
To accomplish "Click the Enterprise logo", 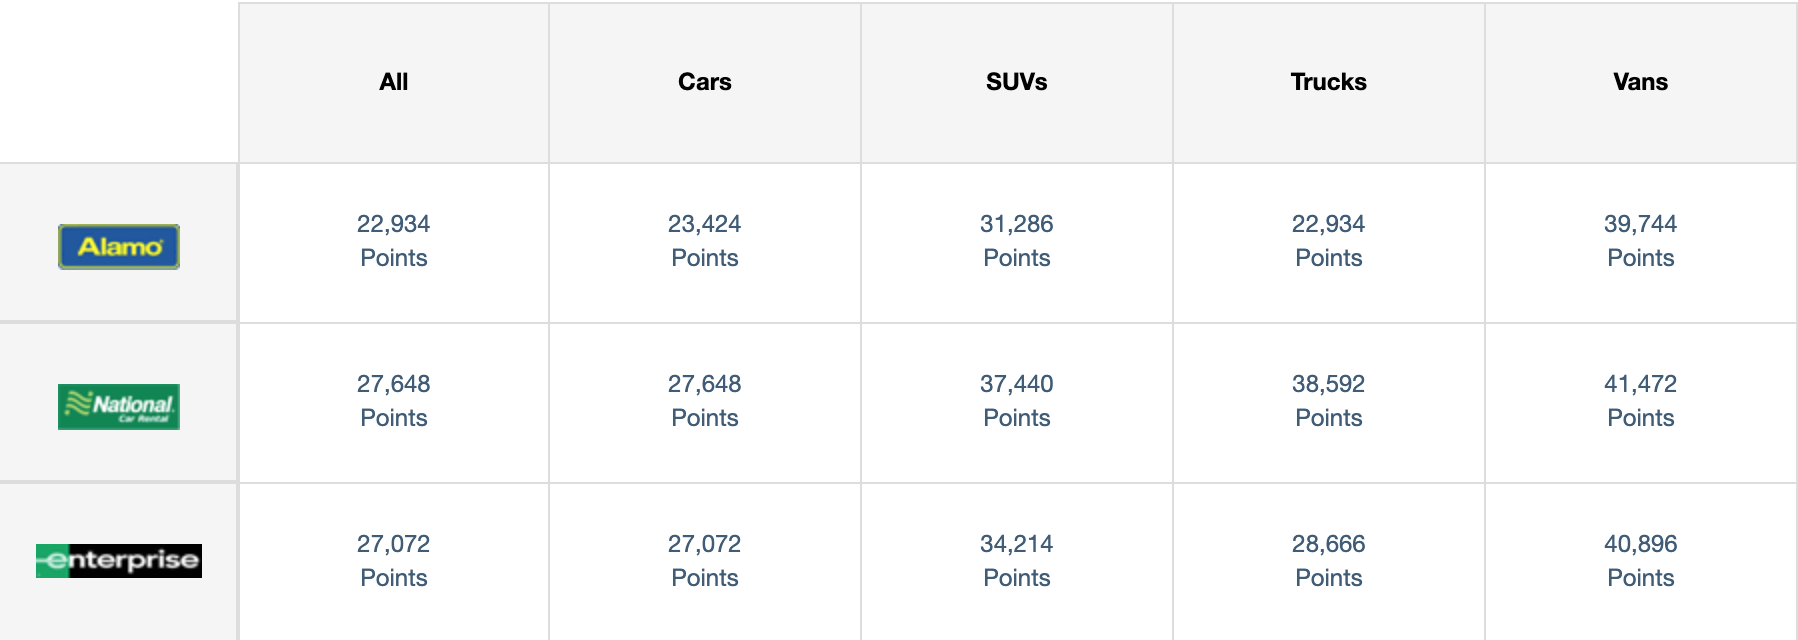I will coord(119,561).
